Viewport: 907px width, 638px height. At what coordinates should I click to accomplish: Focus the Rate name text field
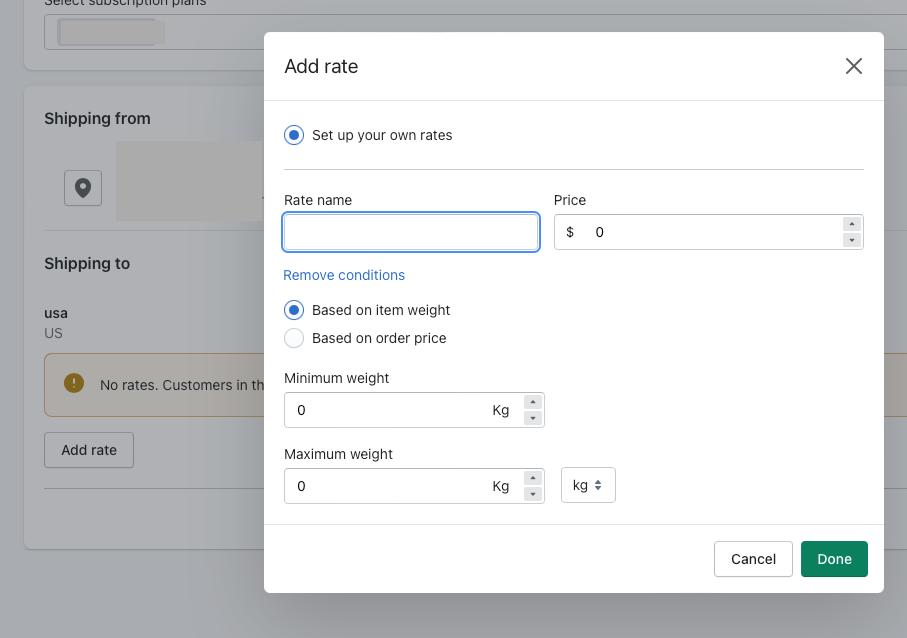[x=411, y=232]
